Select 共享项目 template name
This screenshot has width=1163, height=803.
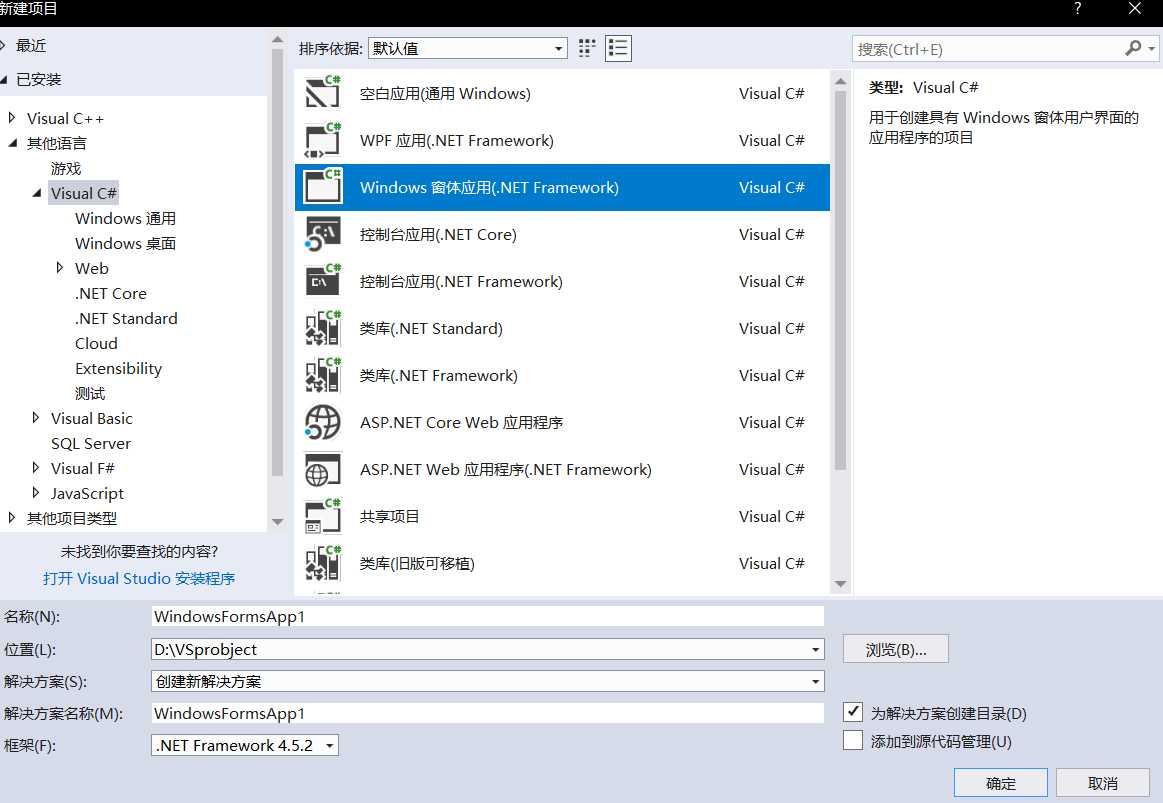[x=389, y=516]
